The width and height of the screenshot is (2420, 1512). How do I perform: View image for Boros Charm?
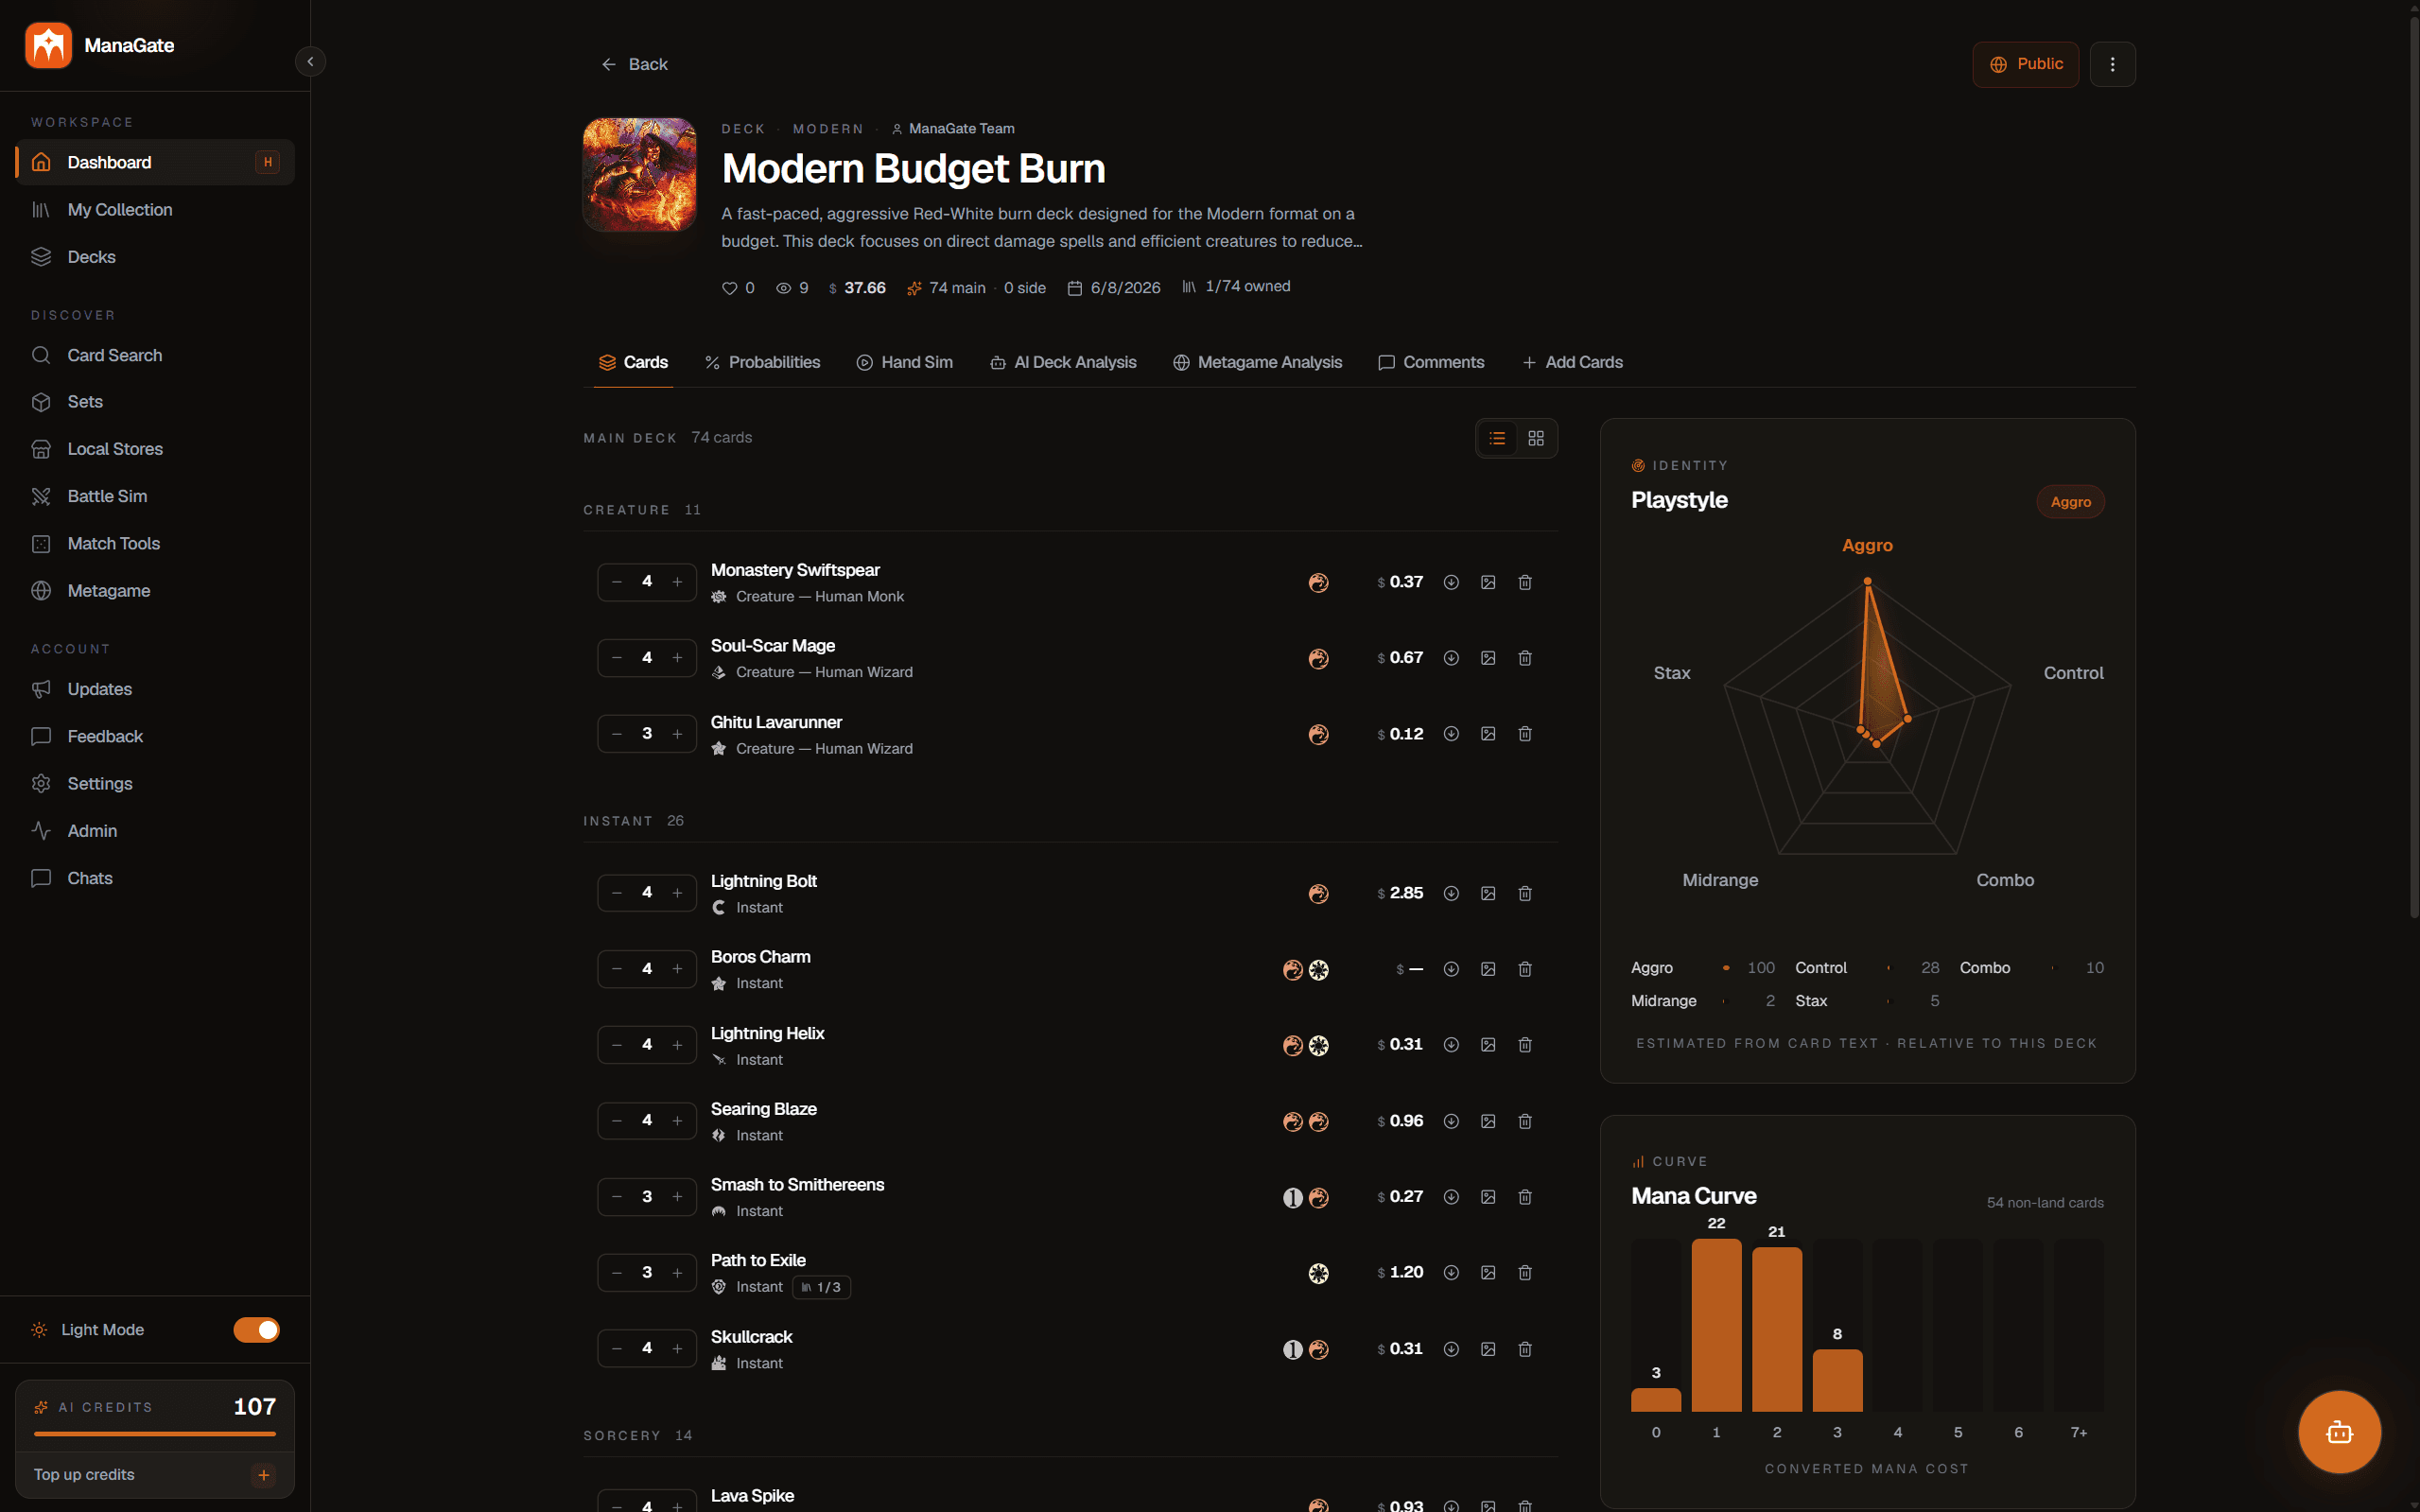click(1488, 969)
